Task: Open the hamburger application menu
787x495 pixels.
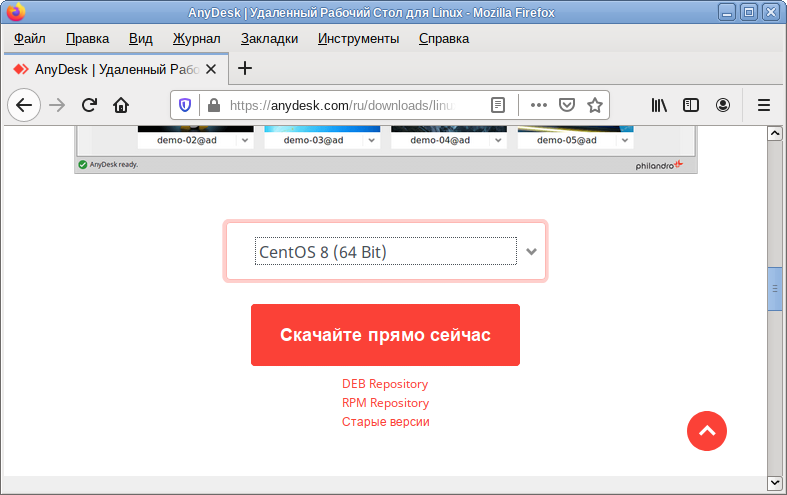Action: [763, 105]
